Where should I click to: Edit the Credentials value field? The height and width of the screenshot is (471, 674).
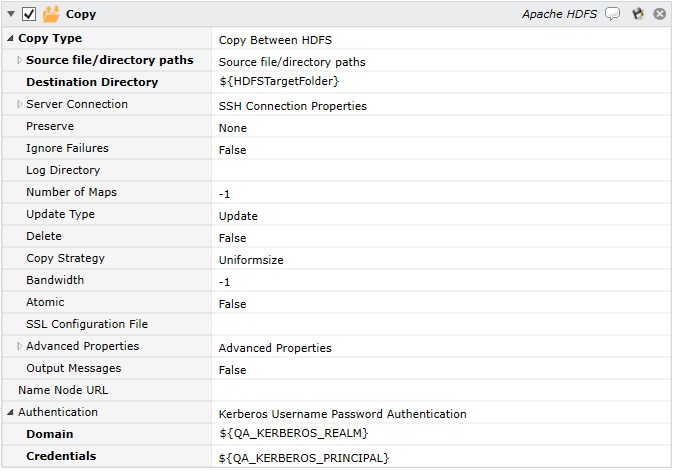coord(440,458)
